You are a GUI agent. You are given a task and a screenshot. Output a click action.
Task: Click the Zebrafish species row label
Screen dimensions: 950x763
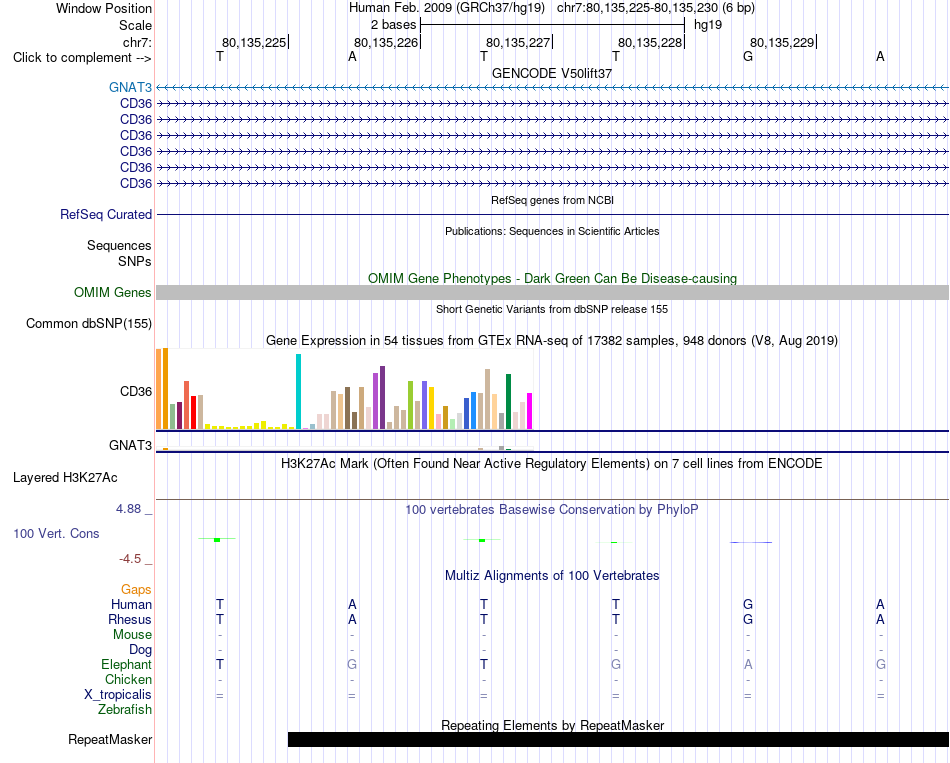pos(125,709)
